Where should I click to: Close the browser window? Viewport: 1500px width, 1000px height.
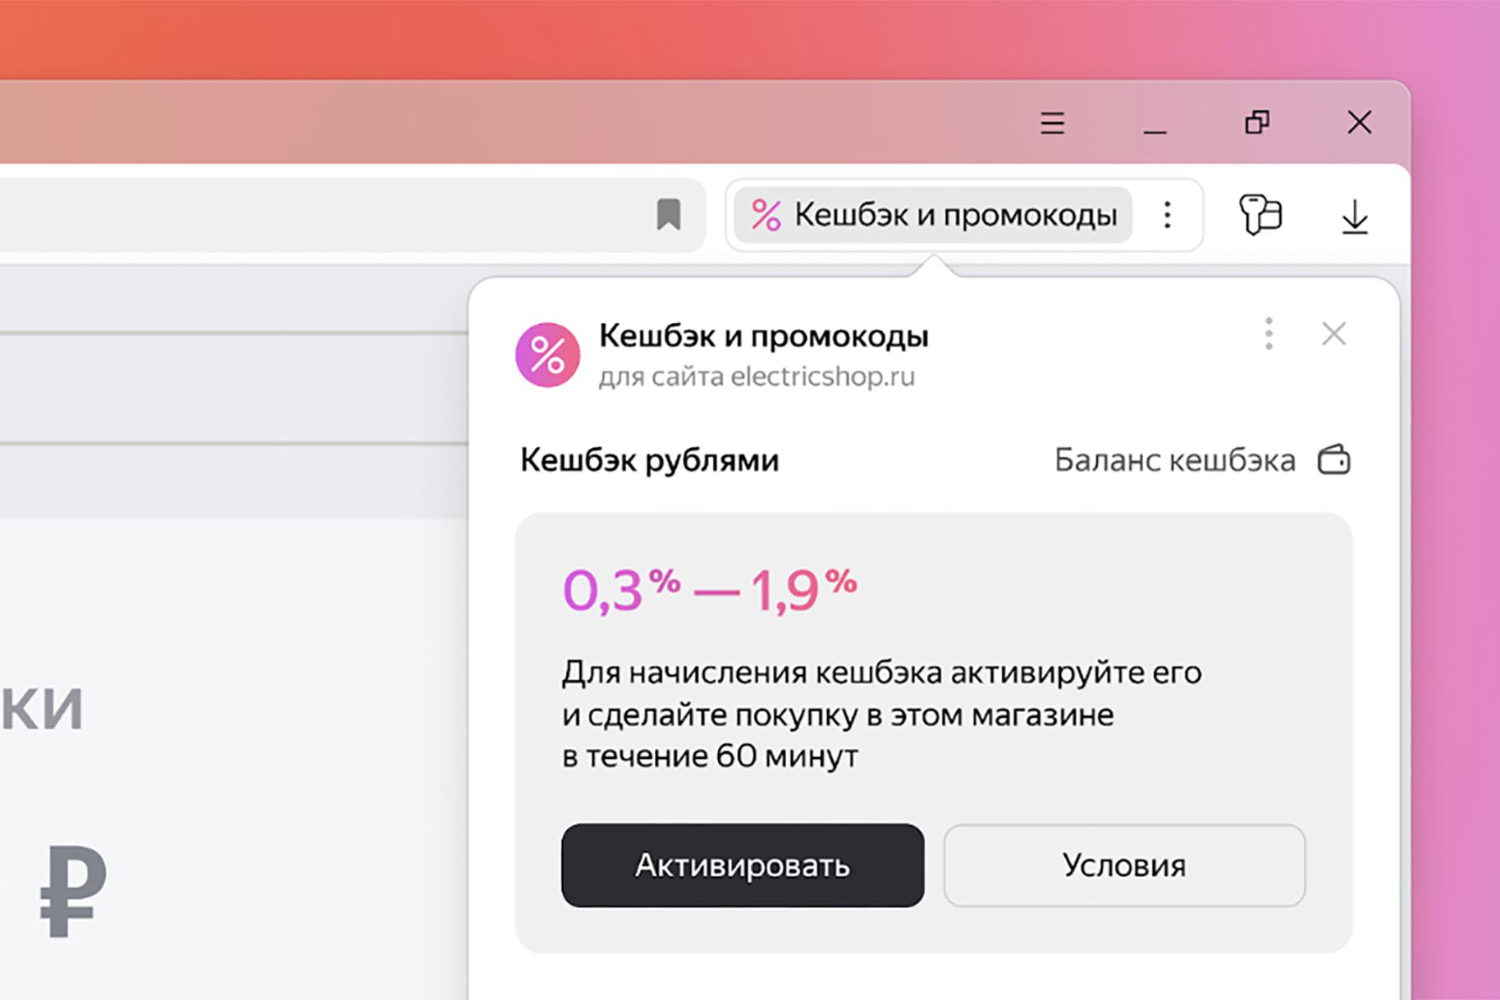(1359, 123)
